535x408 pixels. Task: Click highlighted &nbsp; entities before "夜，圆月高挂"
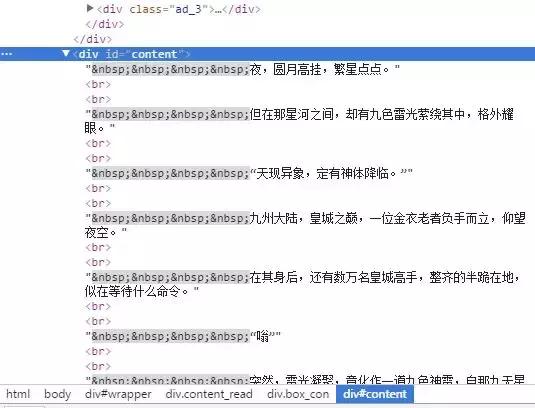tap(170, 69)
